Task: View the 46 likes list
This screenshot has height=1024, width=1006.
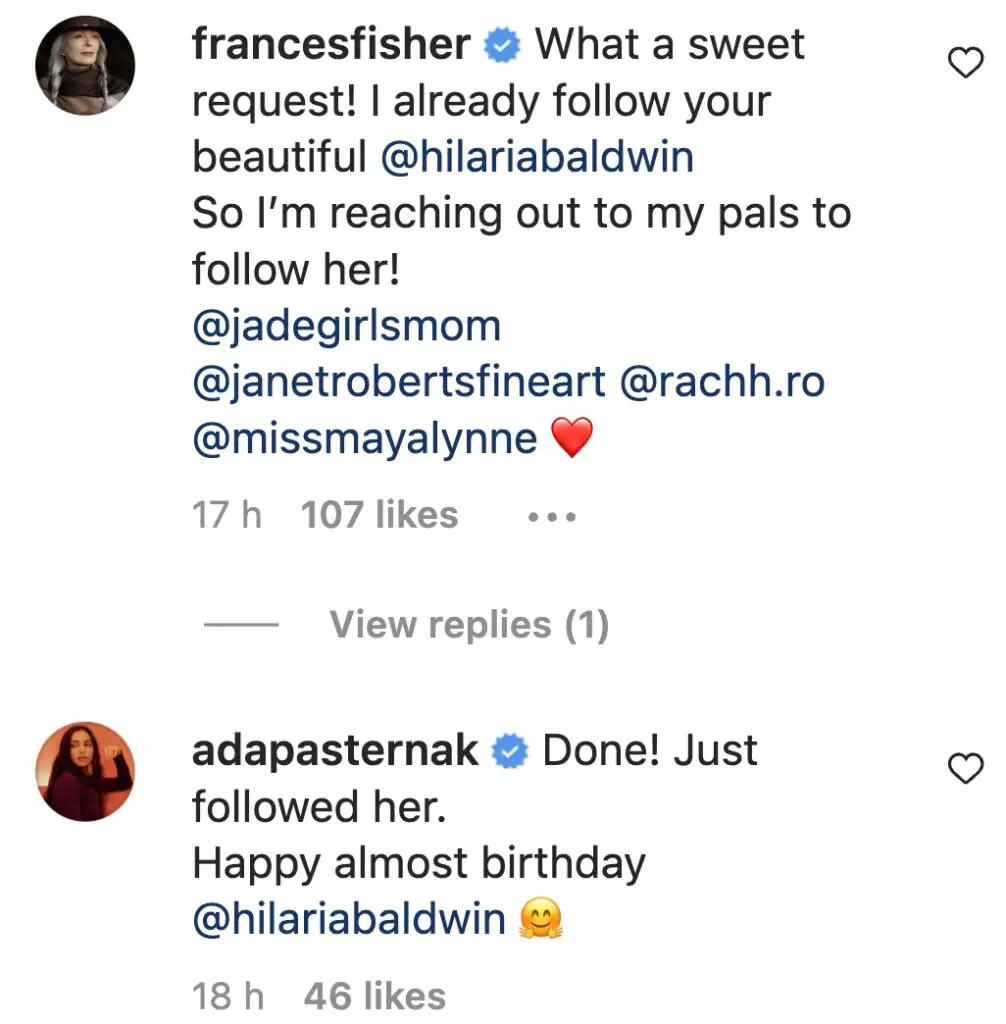Action: pyautogui.click(x=374, y=996)
